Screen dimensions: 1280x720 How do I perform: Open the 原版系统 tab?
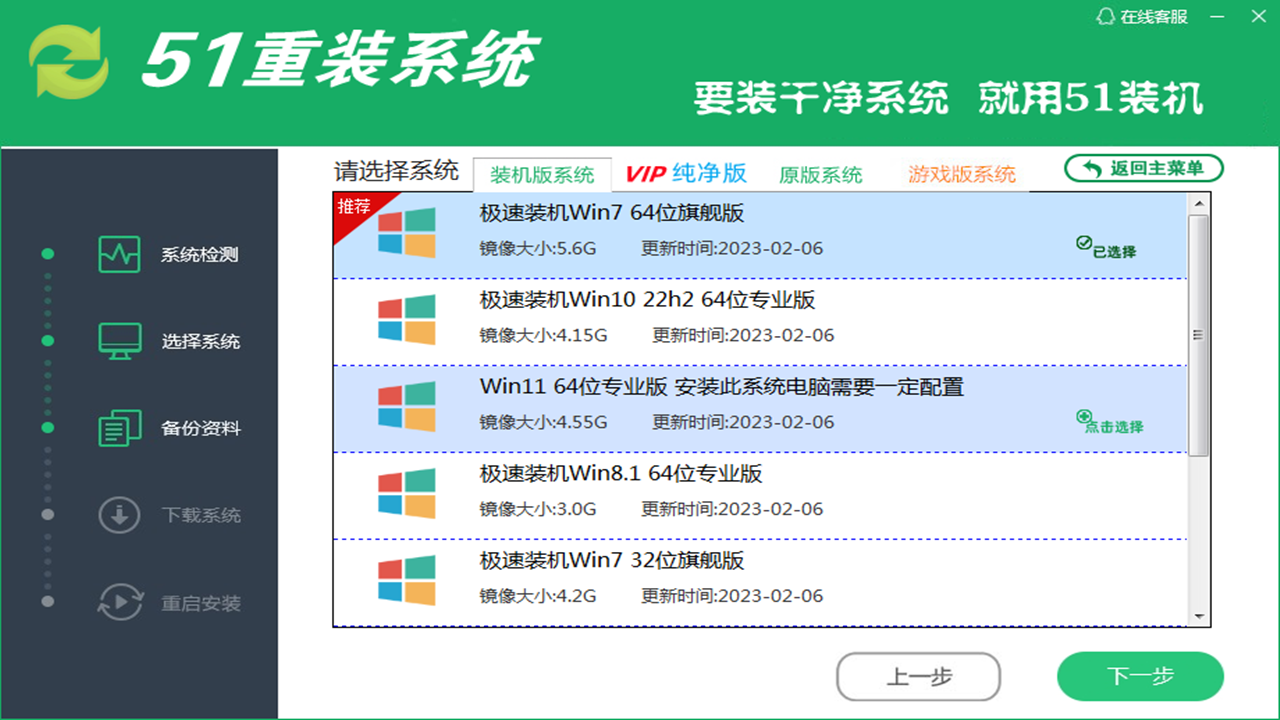(x=820, y=172)
